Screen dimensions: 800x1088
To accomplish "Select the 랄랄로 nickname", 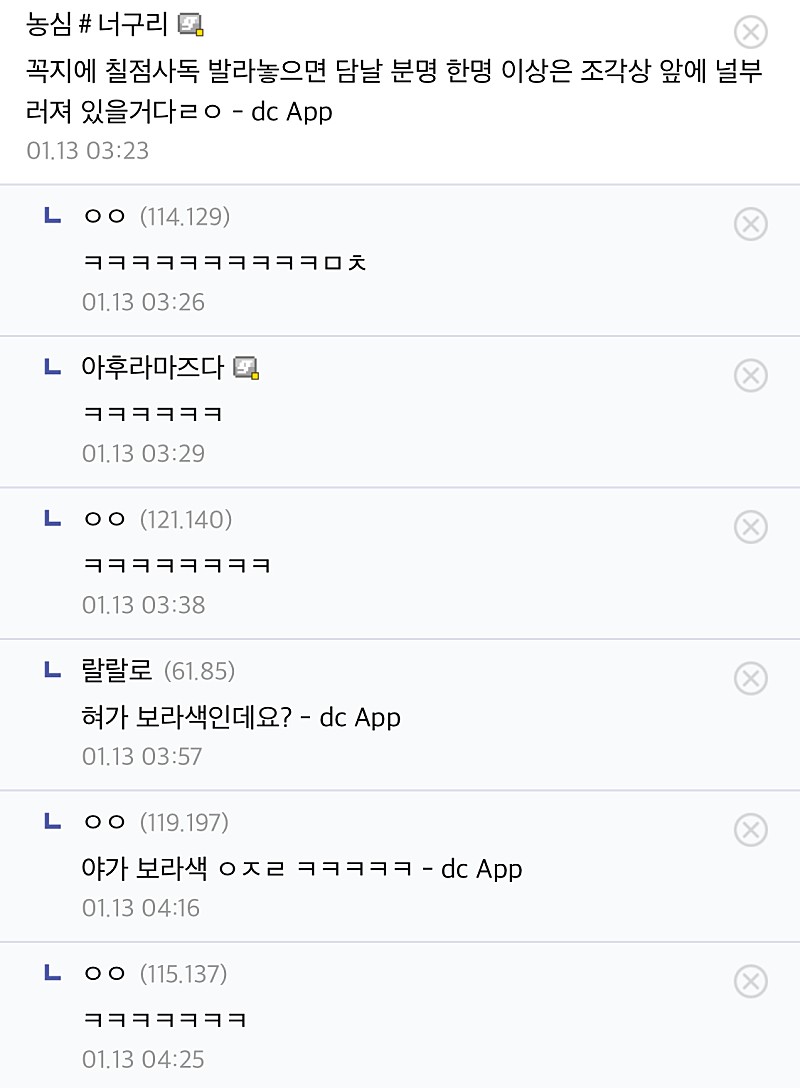I will [117, 671].
